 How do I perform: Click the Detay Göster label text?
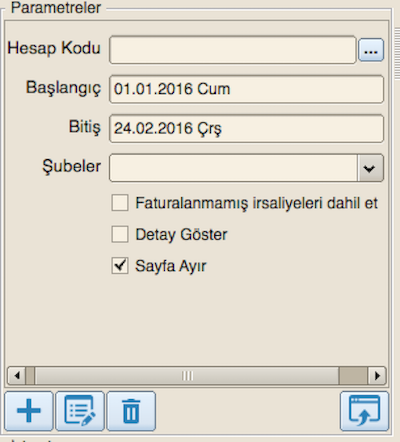tap(181, 235)
